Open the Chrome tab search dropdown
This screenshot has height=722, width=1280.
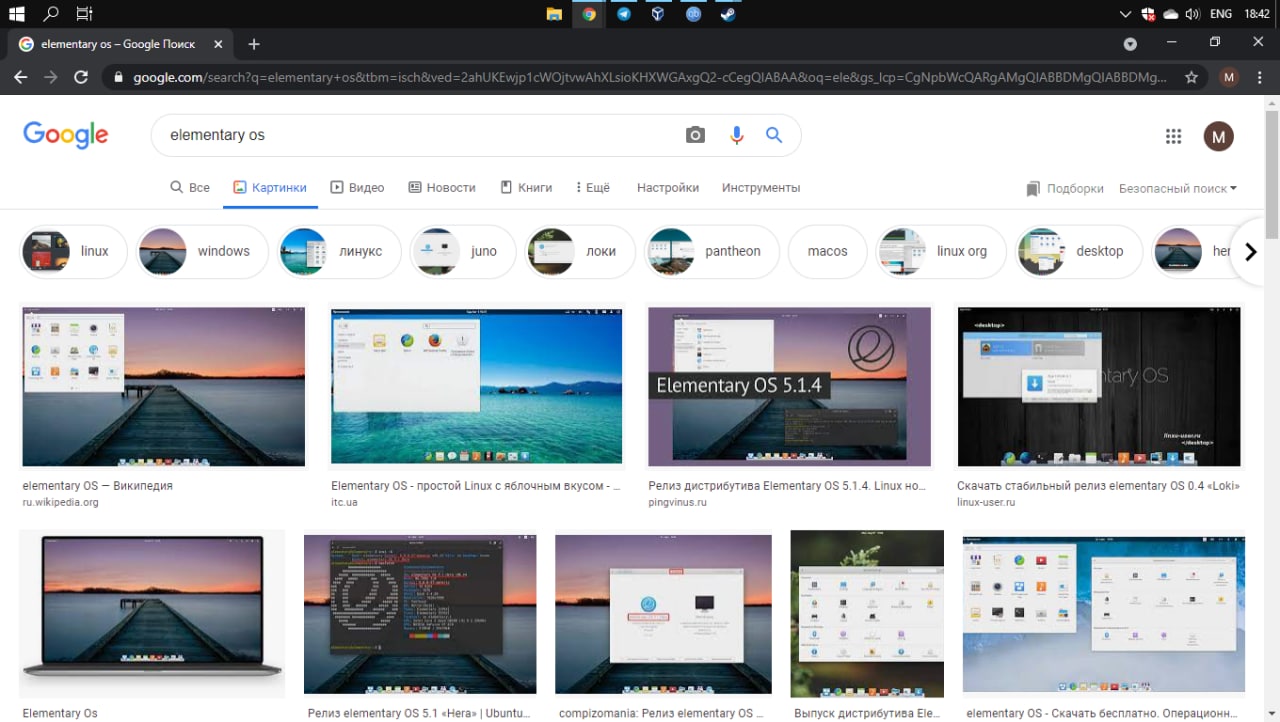pos(1130,44)
